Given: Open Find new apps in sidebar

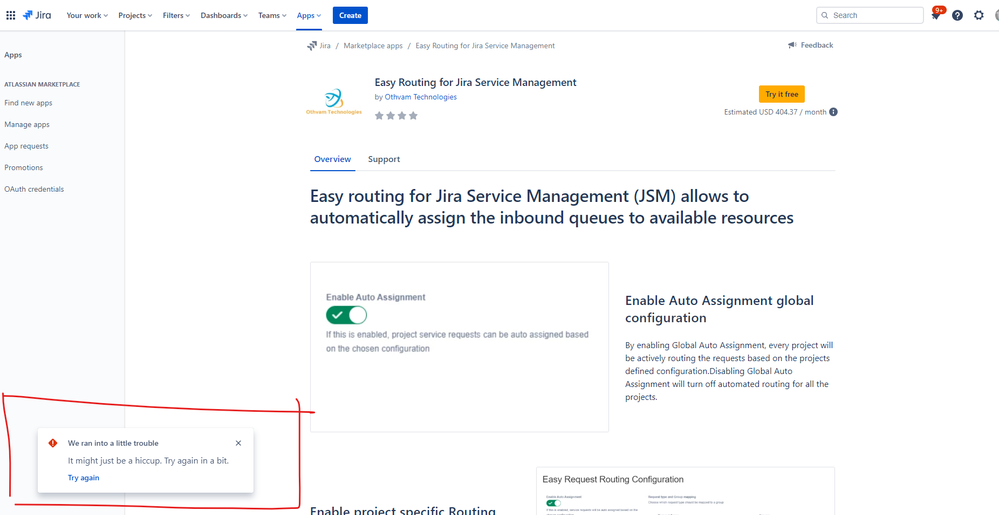Looking at the screenshot, I should pyautogui.click(x=28, y=103).
